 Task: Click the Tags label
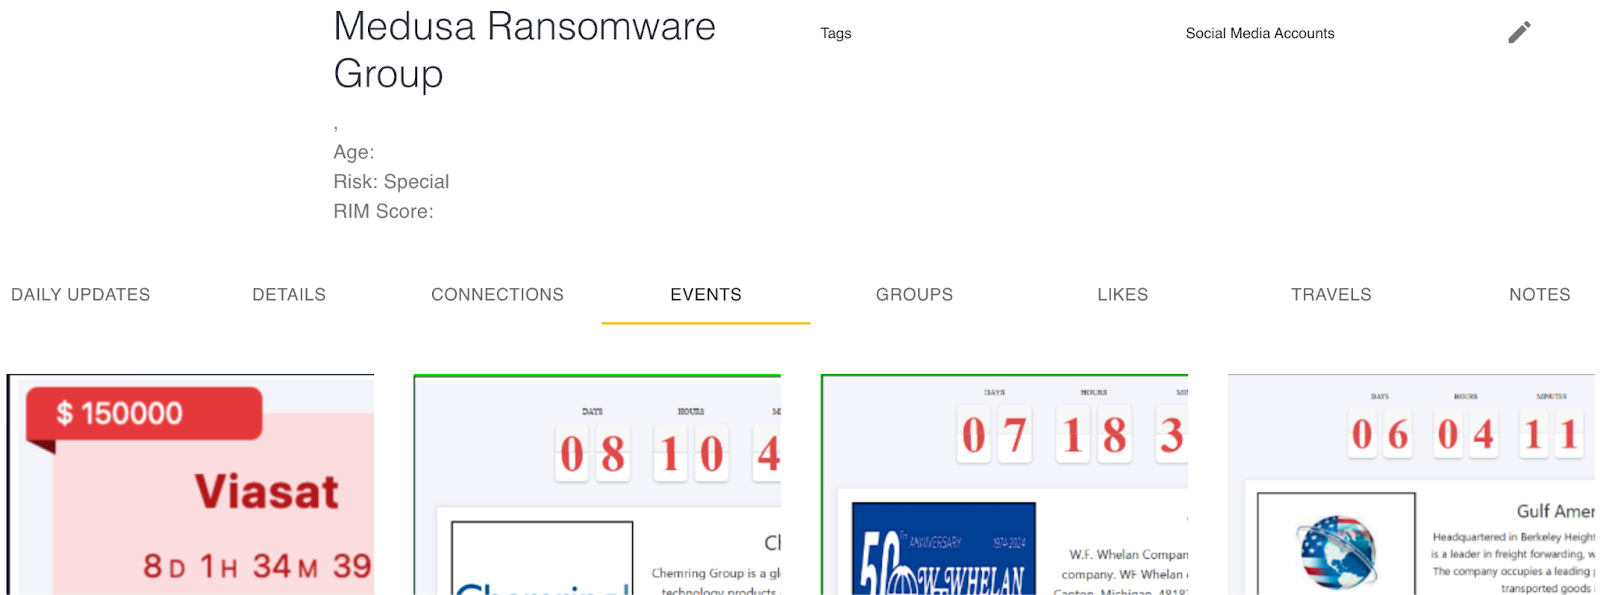coord(836,33)
